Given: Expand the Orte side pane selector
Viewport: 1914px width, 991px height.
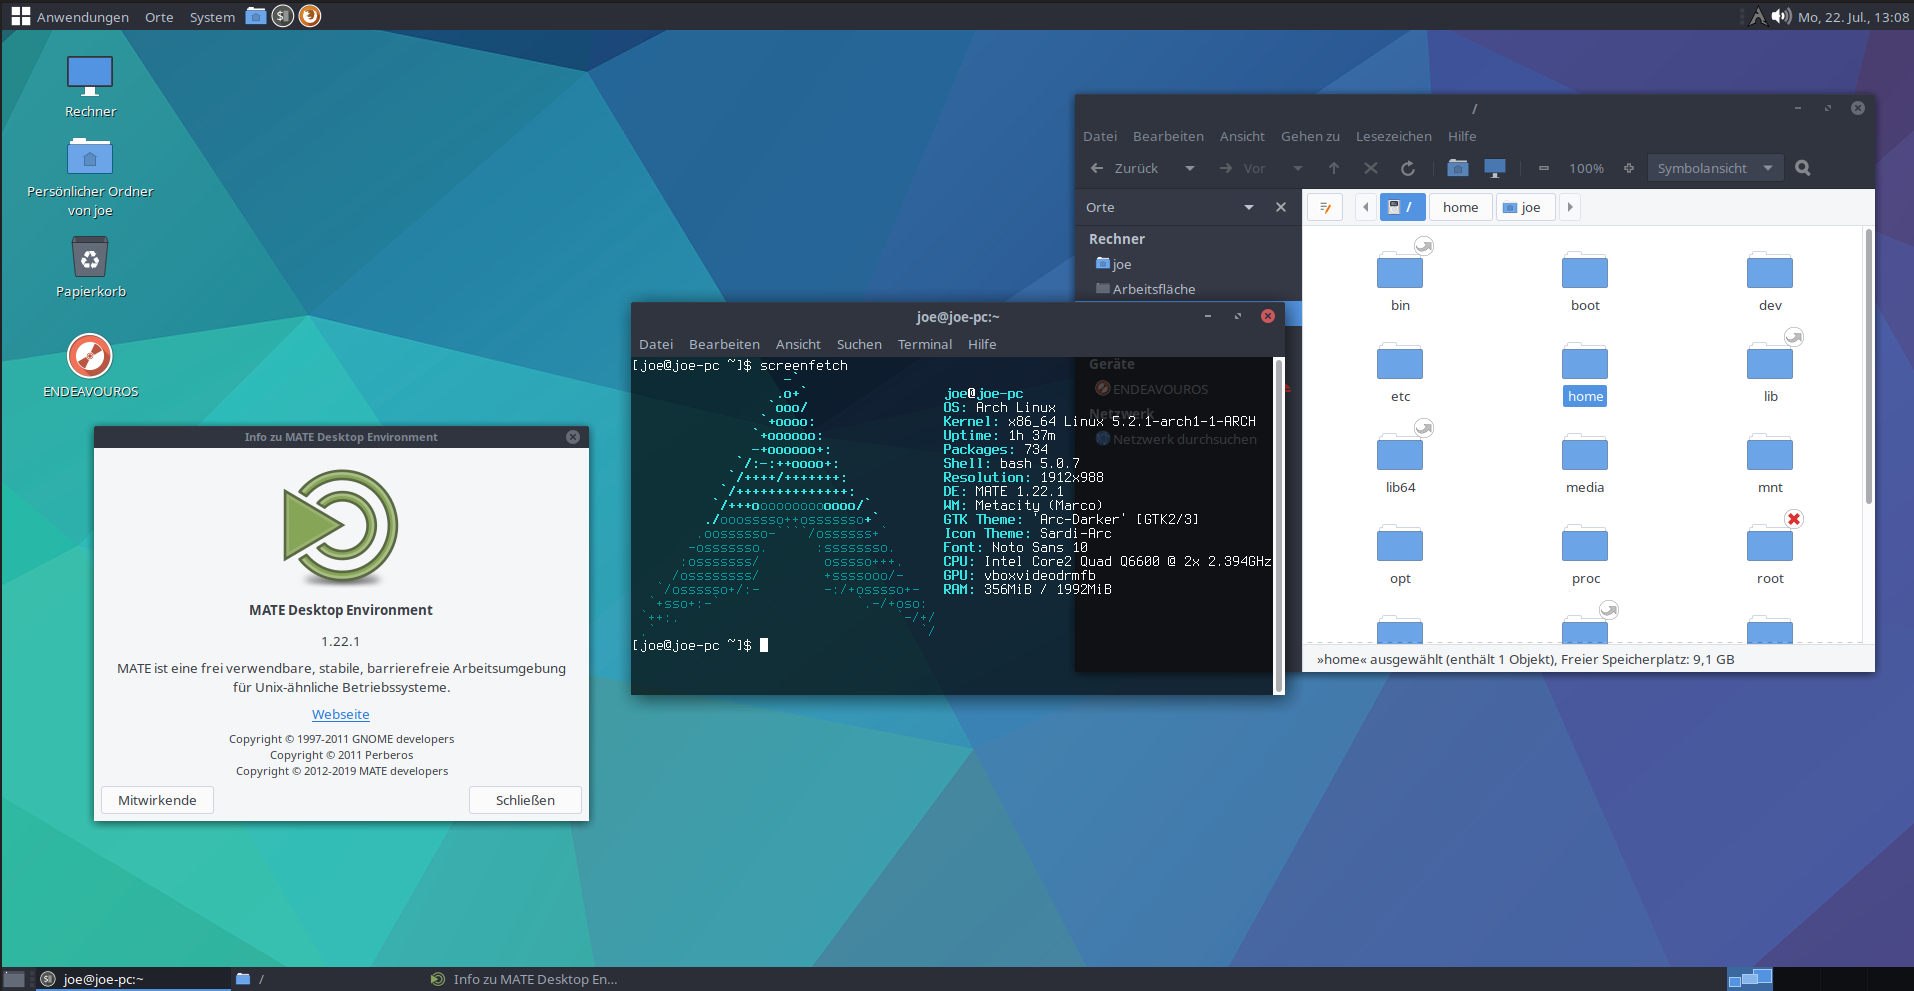Looking at the screenshot, I should point(1249,207).
